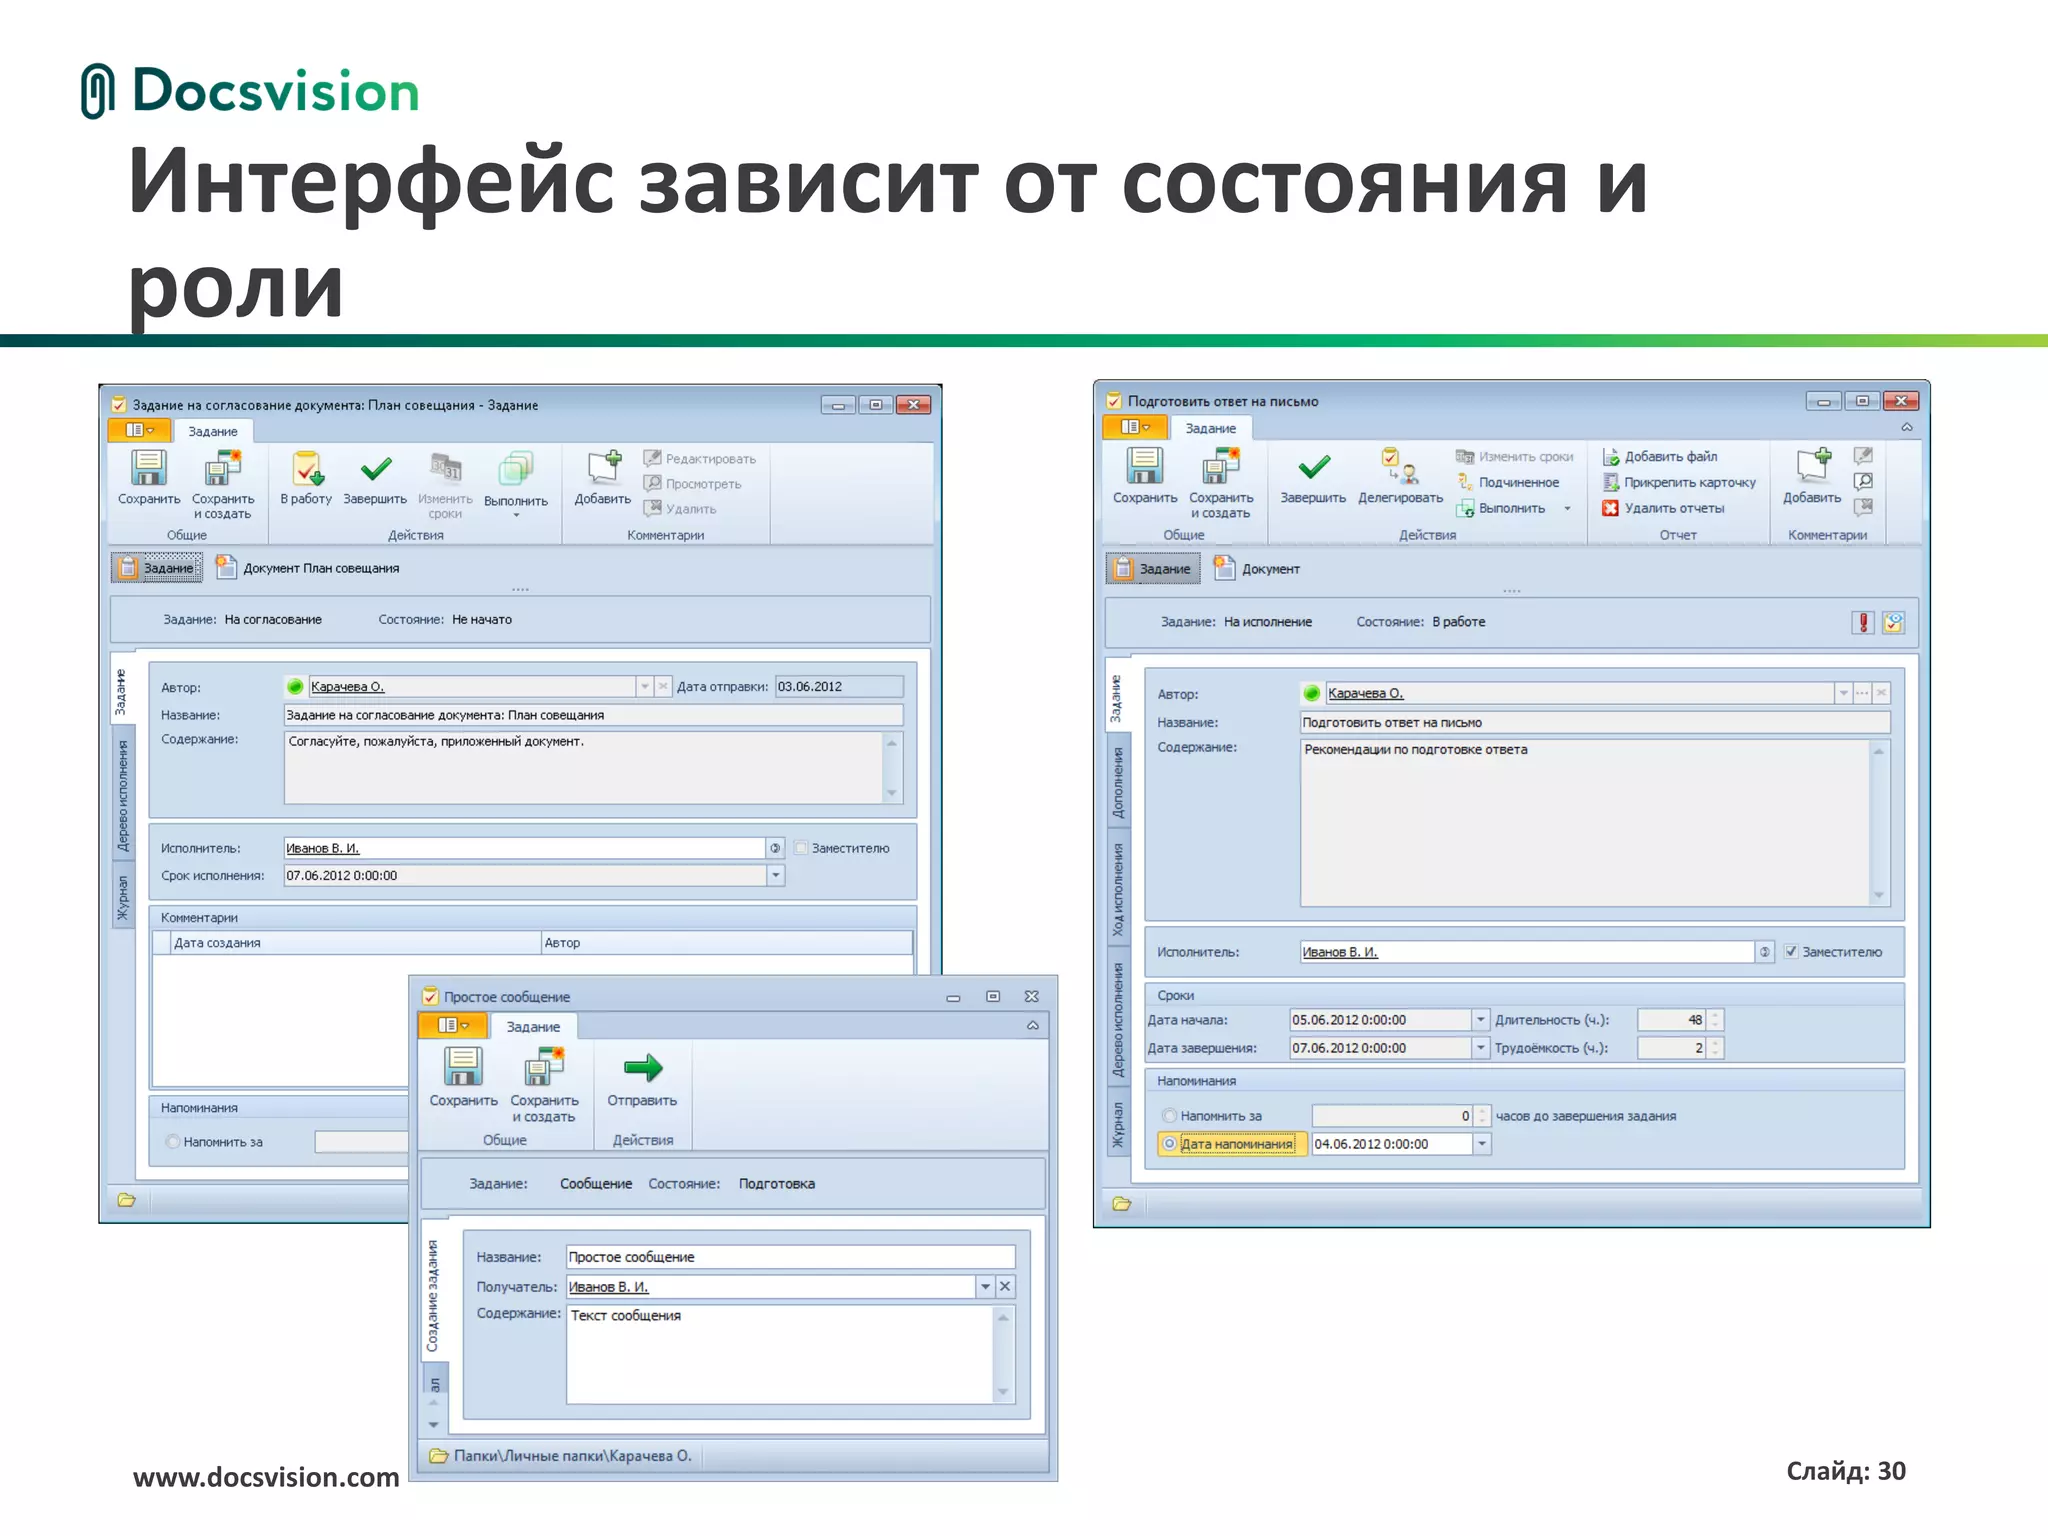The width and height of the screenshot is (2048, 1536).
Task: Click Удалить отчеты toolbar item
Action: (1664, 508)
